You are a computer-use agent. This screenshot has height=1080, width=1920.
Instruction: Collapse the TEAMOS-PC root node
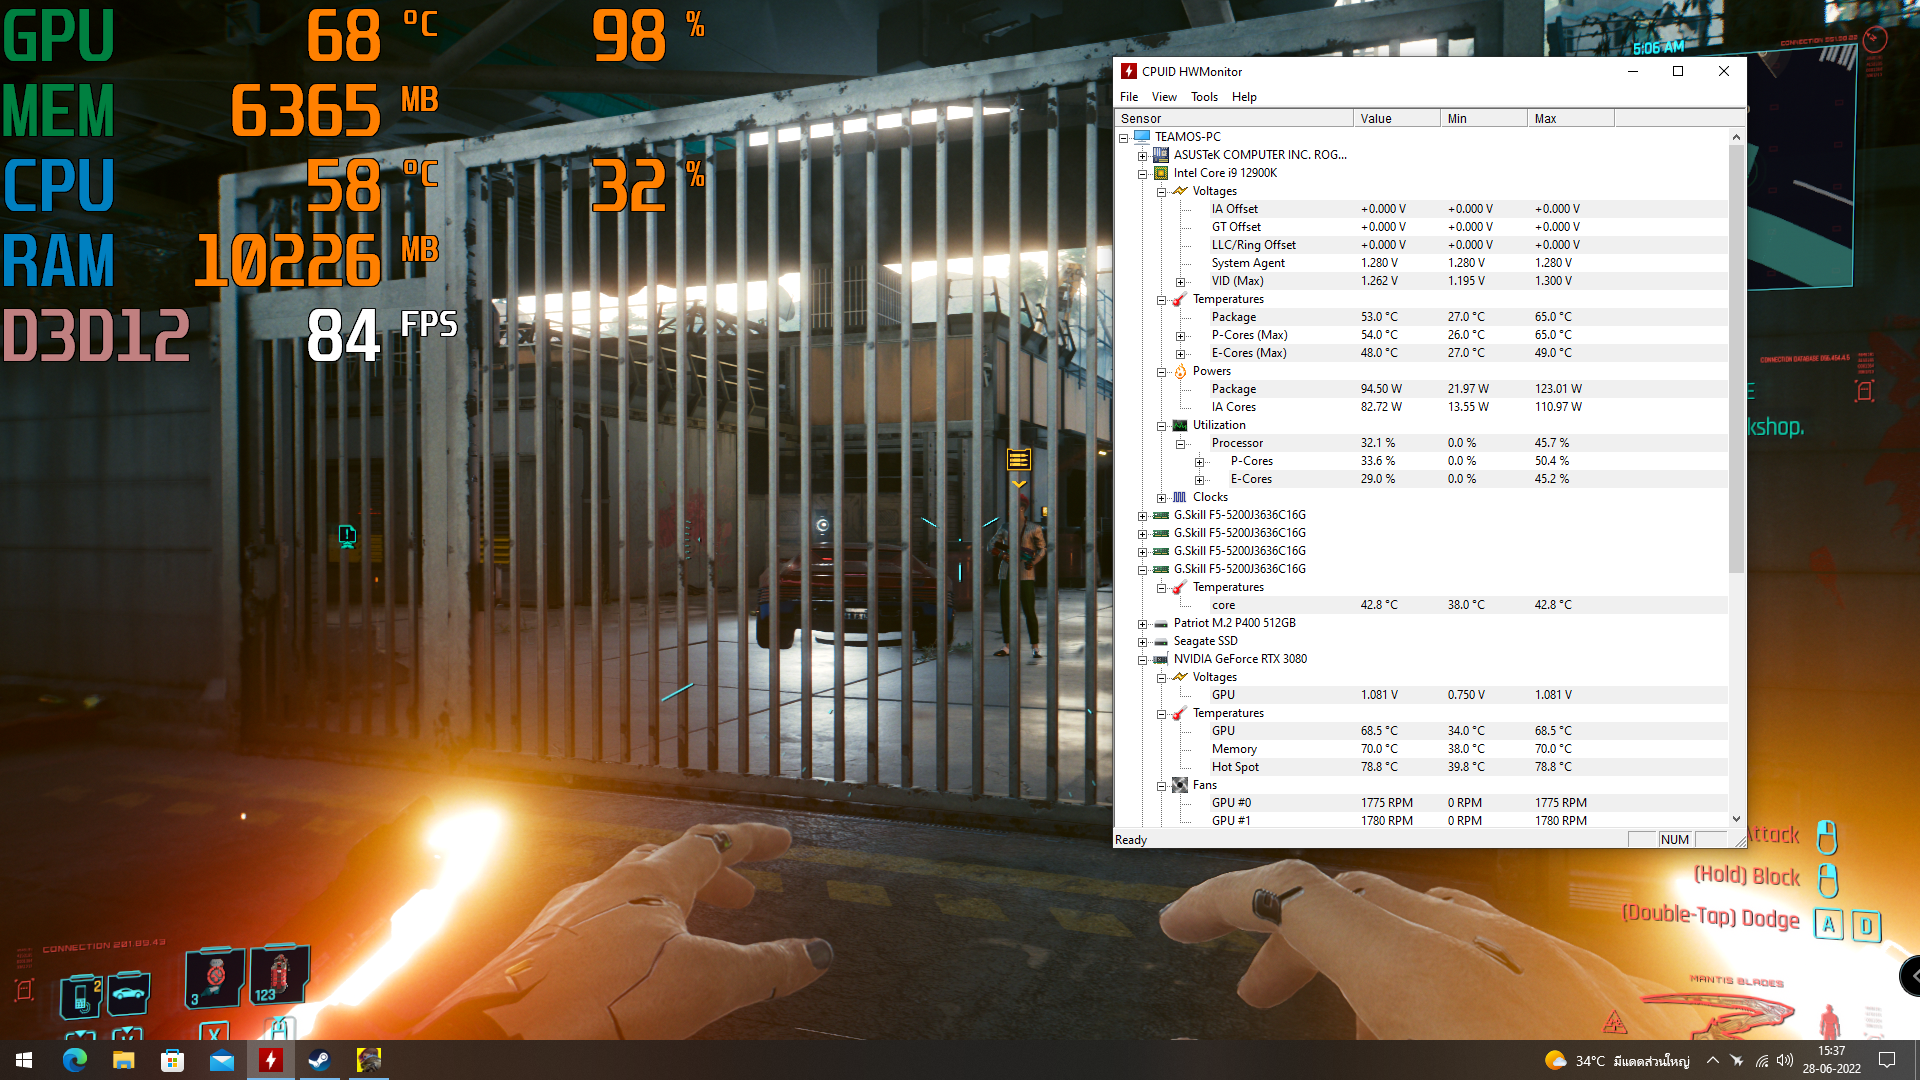pyautogui.click(x=1124, y=138)
